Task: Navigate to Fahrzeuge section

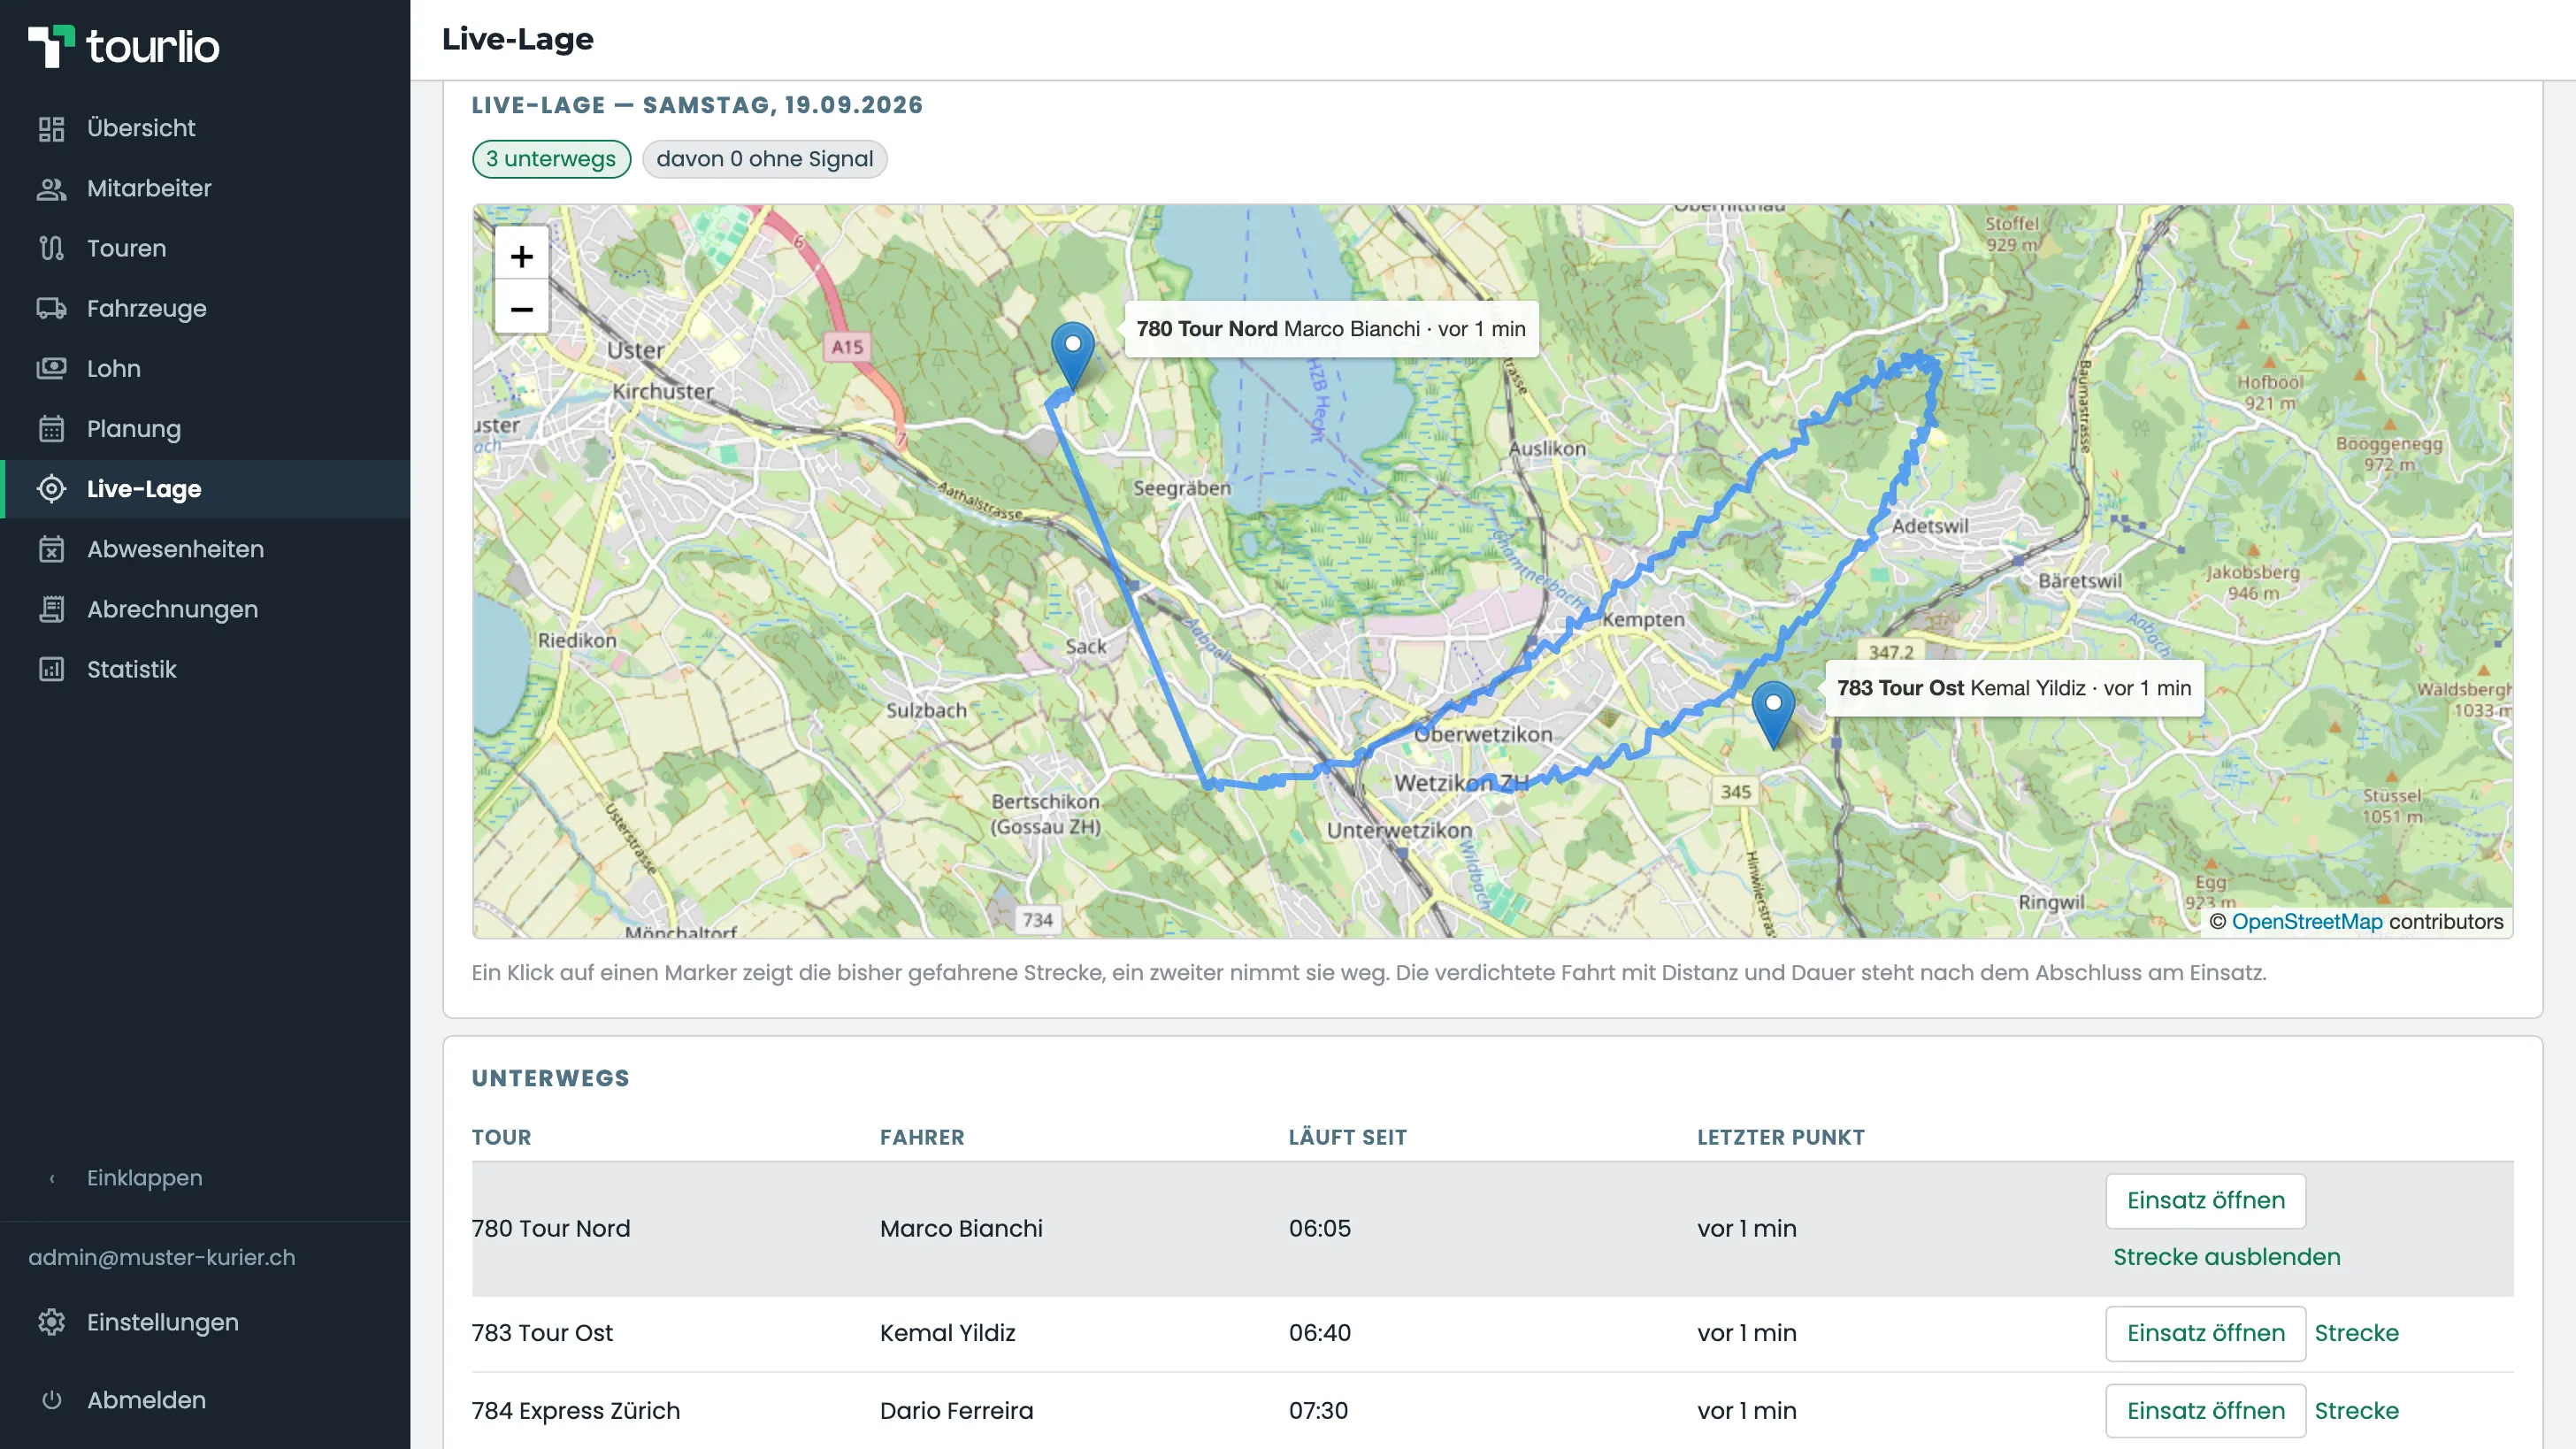Action: (205, 308)
